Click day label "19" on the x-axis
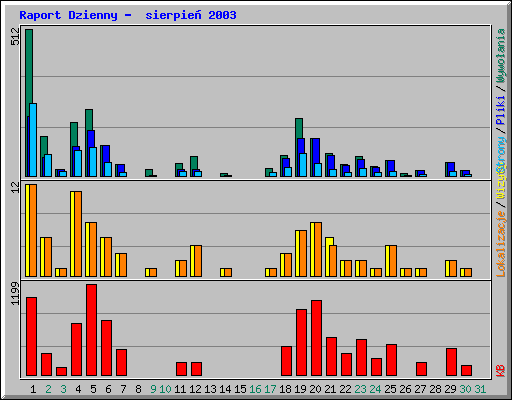This screenshot has height=400, width=512. click(300, 389)
